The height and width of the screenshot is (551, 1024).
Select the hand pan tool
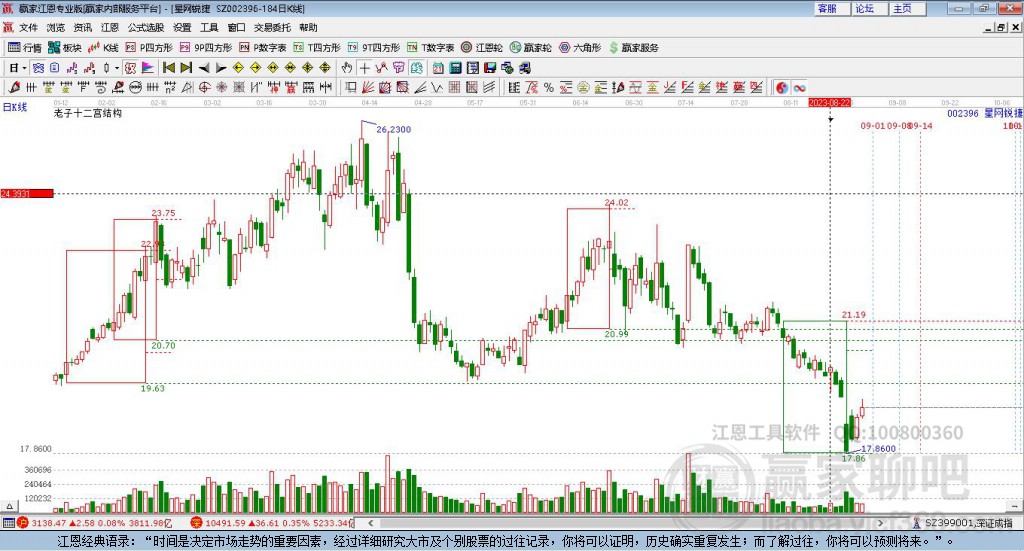click(347, 67)
